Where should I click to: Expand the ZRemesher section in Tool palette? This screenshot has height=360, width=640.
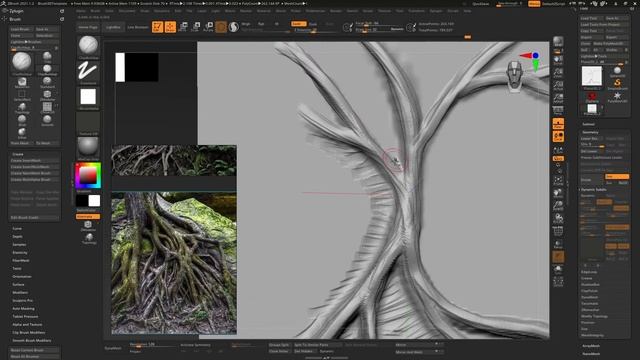coord(590,310)
